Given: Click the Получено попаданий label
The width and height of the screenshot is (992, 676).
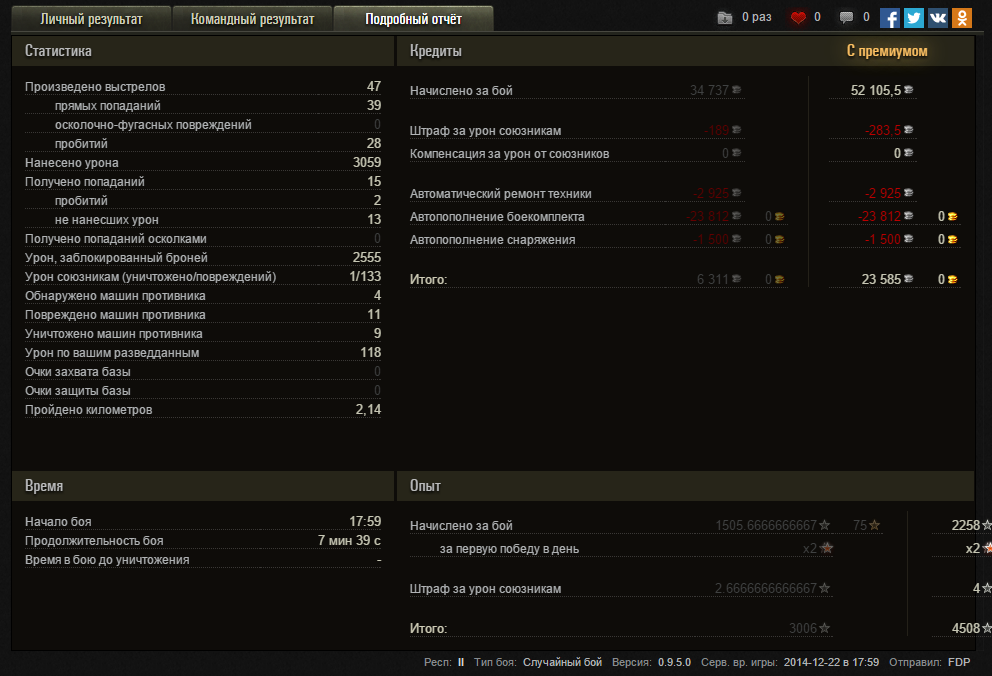Looking at the screenshot, I should [85, 181].
